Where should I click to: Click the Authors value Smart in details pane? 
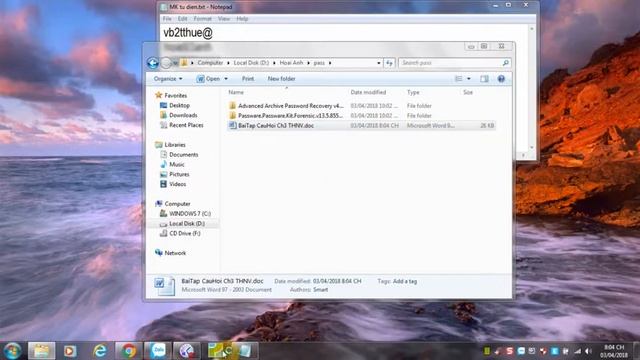tap(320, 290)
